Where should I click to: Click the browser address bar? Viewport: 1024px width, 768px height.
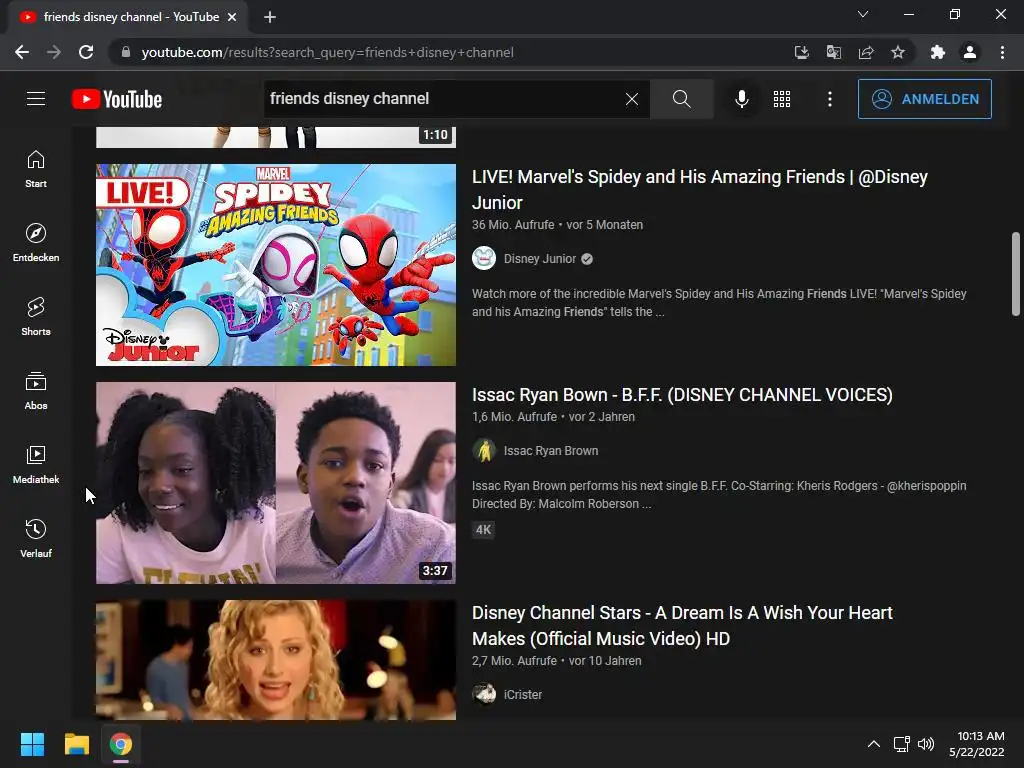[x=451, y=52]
